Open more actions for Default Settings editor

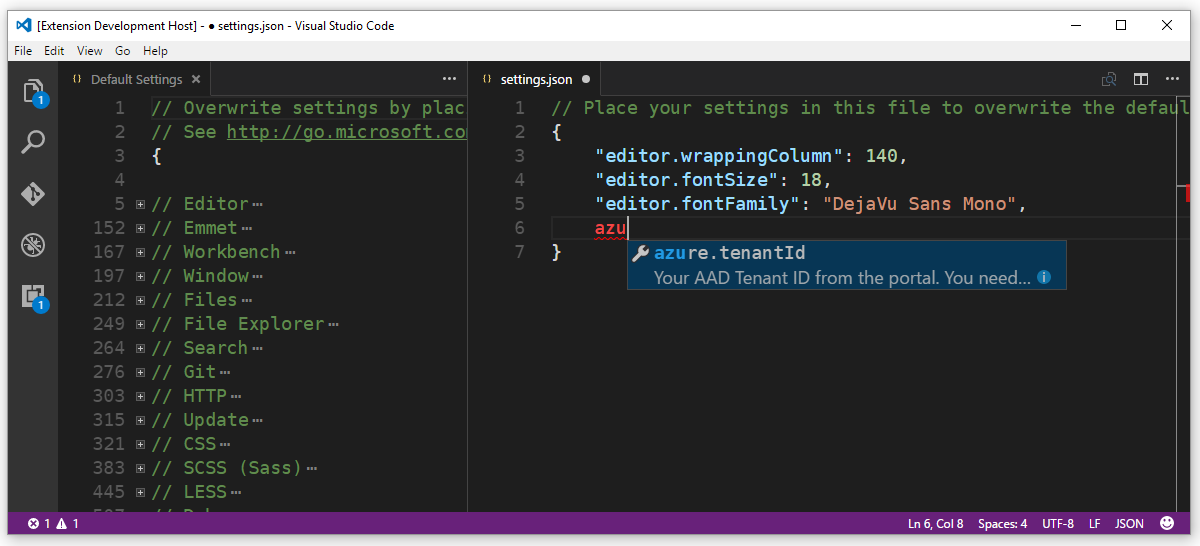[449, 79]
